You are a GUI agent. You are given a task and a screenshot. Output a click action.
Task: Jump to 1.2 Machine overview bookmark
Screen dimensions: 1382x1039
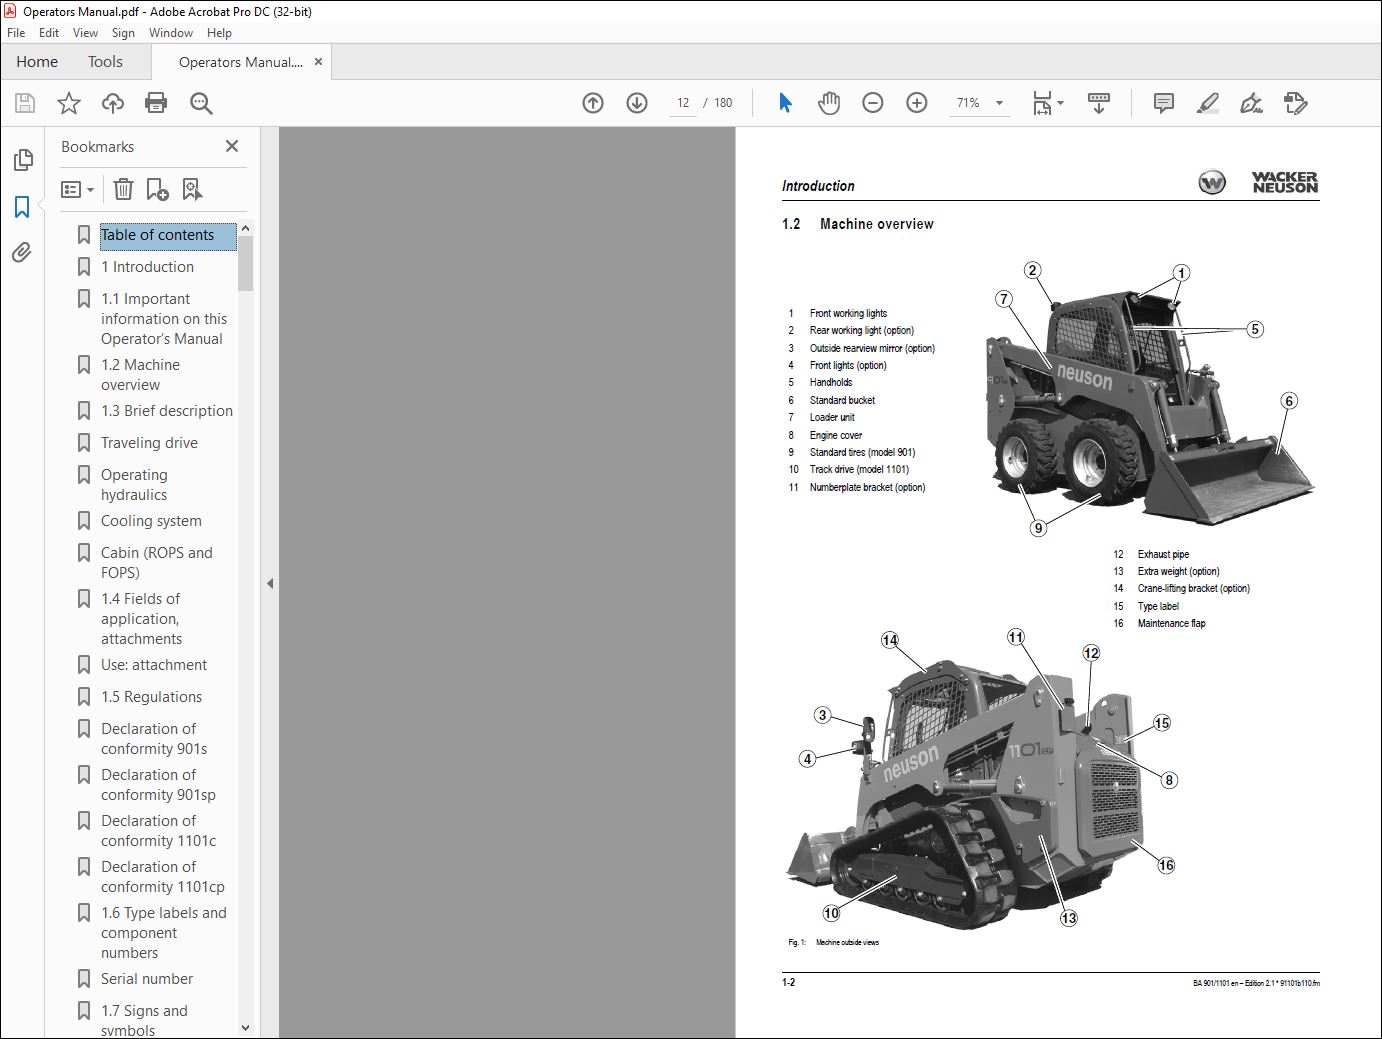[140, 375]
